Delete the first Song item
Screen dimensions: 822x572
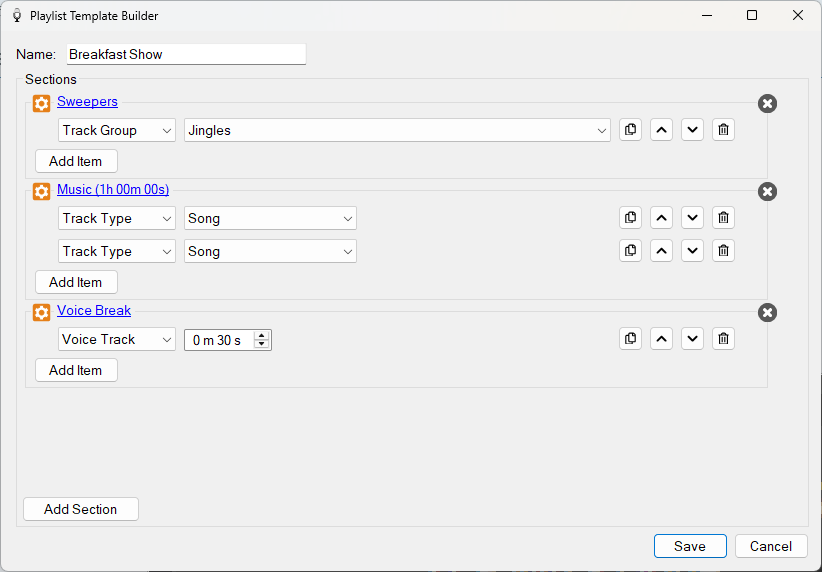click(x=723, y=218)
